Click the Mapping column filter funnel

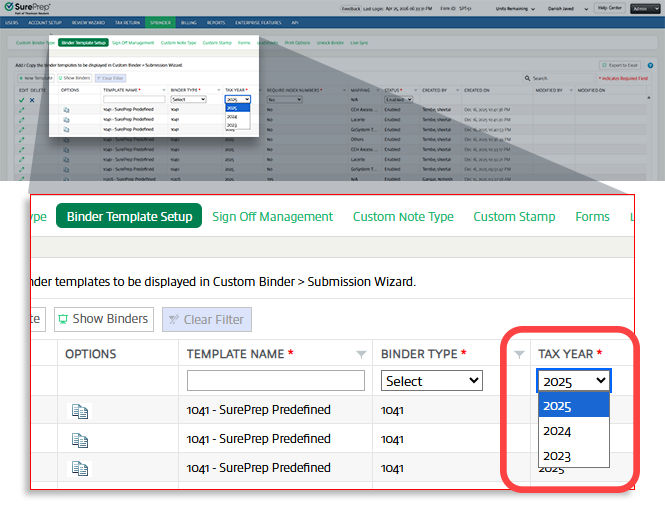point(377,90)
